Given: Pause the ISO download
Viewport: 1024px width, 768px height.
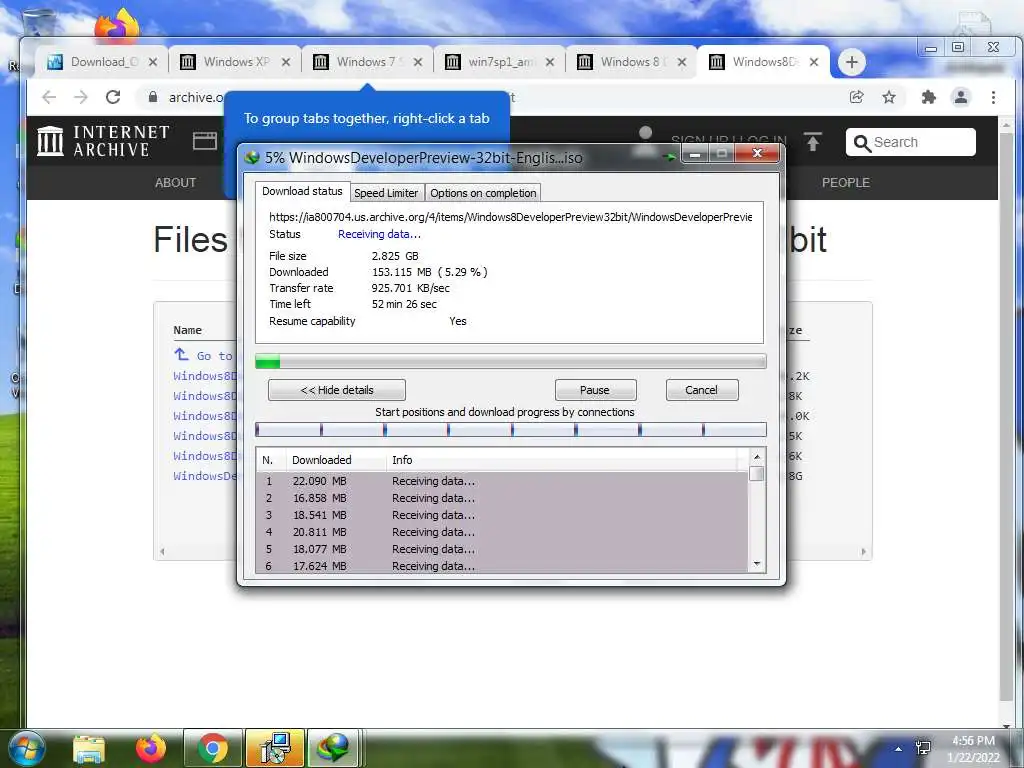Looking at the screenshot, I should [x=595, y=390].
